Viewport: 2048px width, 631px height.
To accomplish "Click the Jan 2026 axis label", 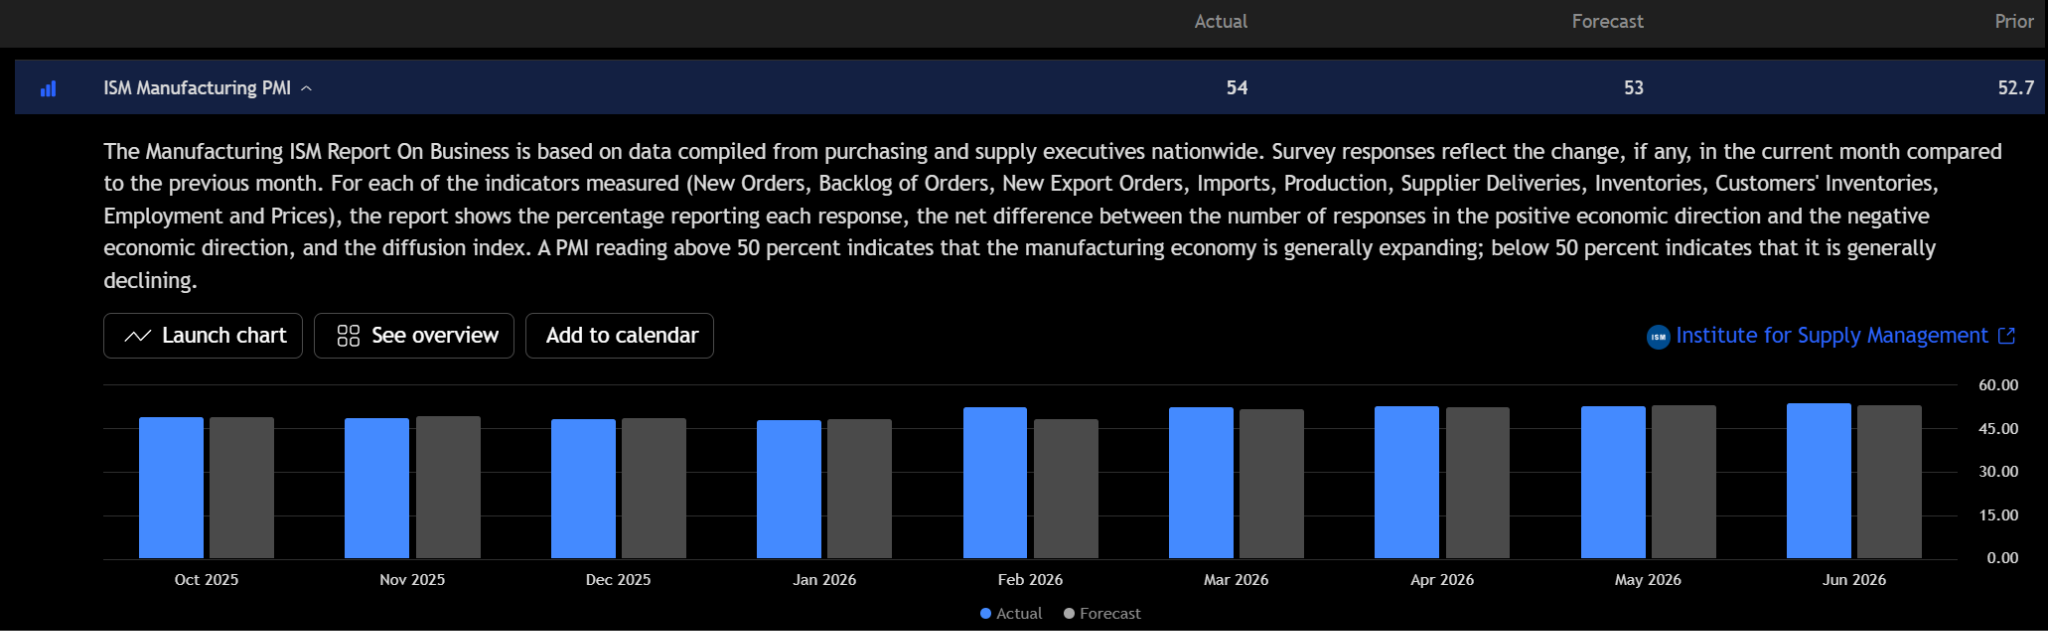I will (824, 580).
